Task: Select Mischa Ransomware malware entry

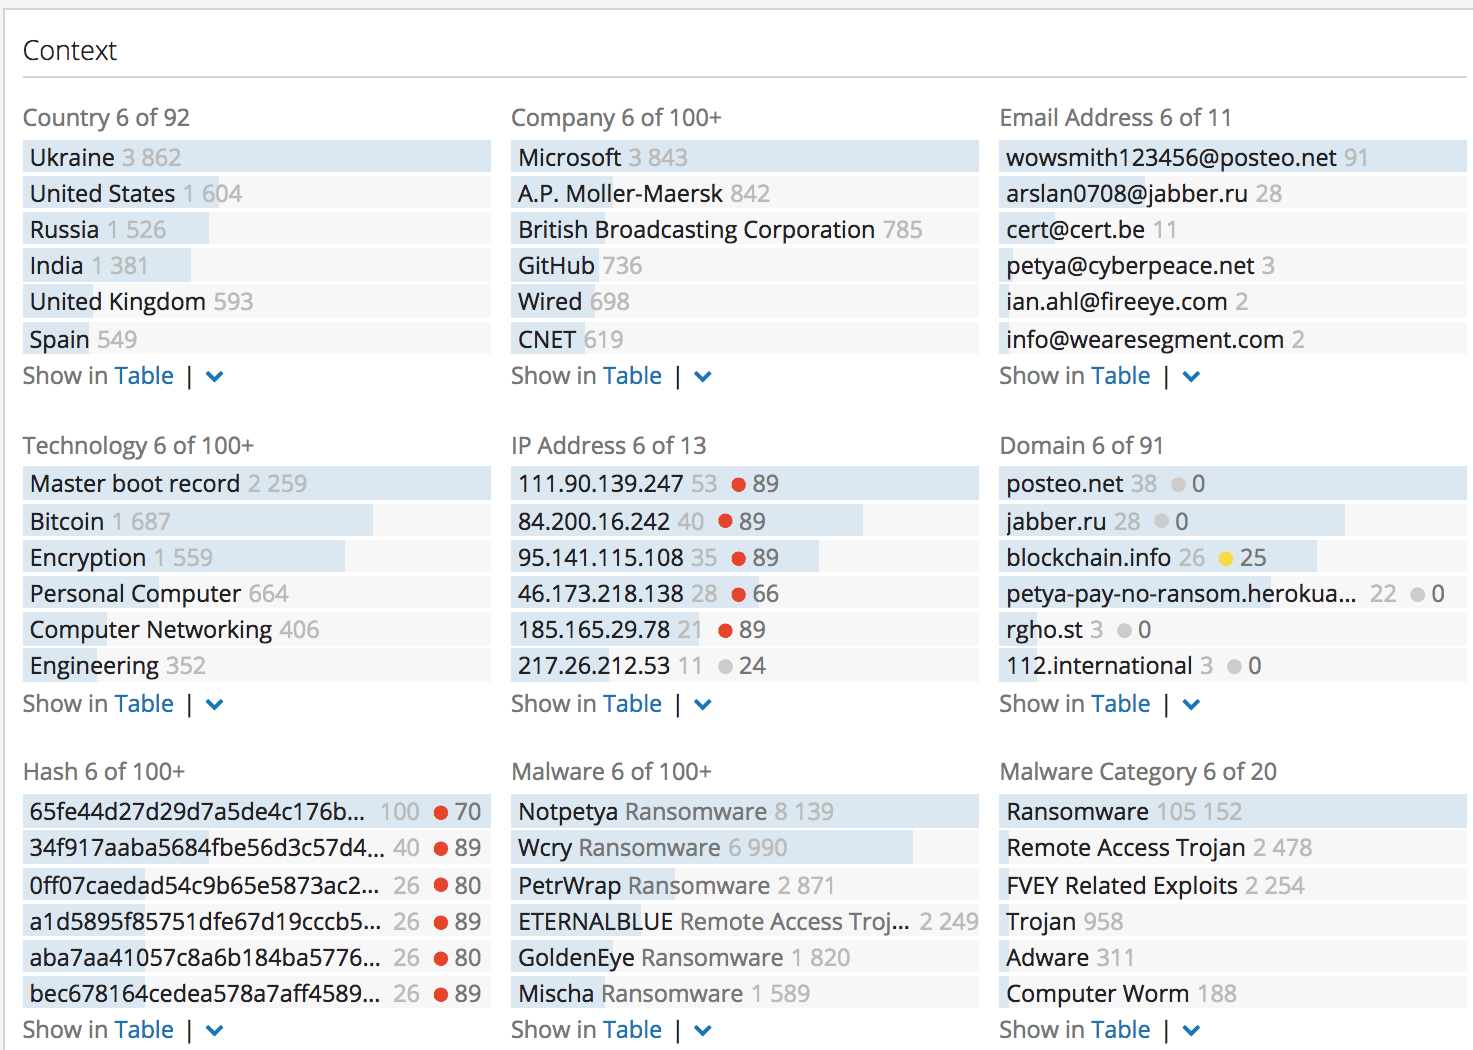Action: click(745, 993)
